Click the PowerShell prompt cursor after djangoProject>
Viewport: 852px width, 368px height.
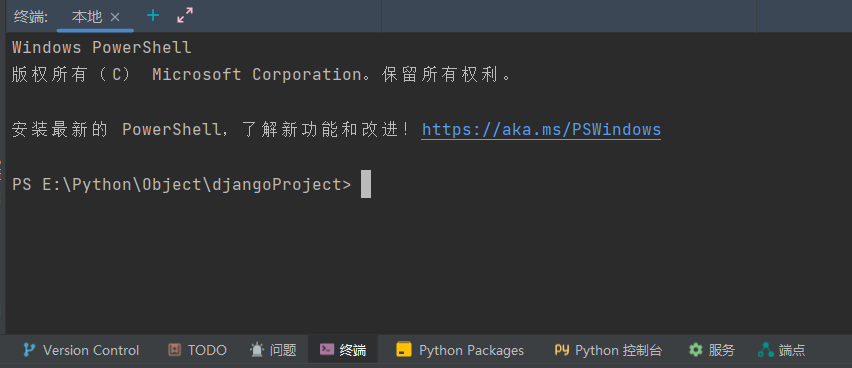[x=366, y=184]
